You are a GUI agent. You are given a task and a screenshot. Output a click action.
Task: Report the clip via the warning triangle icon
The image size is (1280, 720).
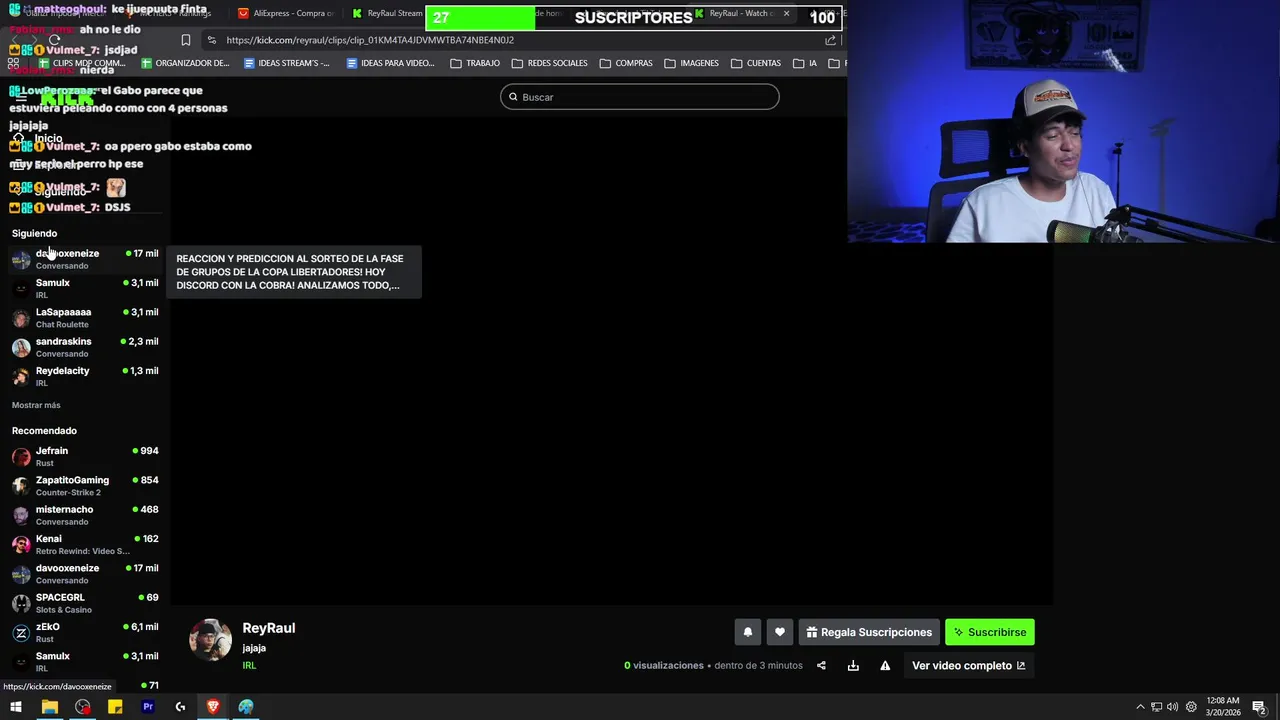(x=885, y=666)
